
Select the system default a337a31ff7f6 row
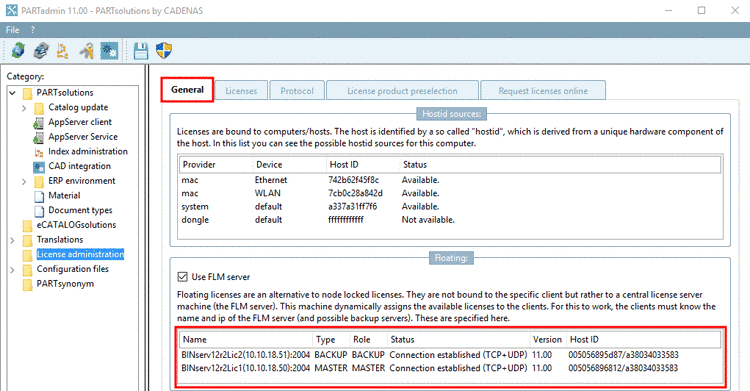(x=450, y=207)
